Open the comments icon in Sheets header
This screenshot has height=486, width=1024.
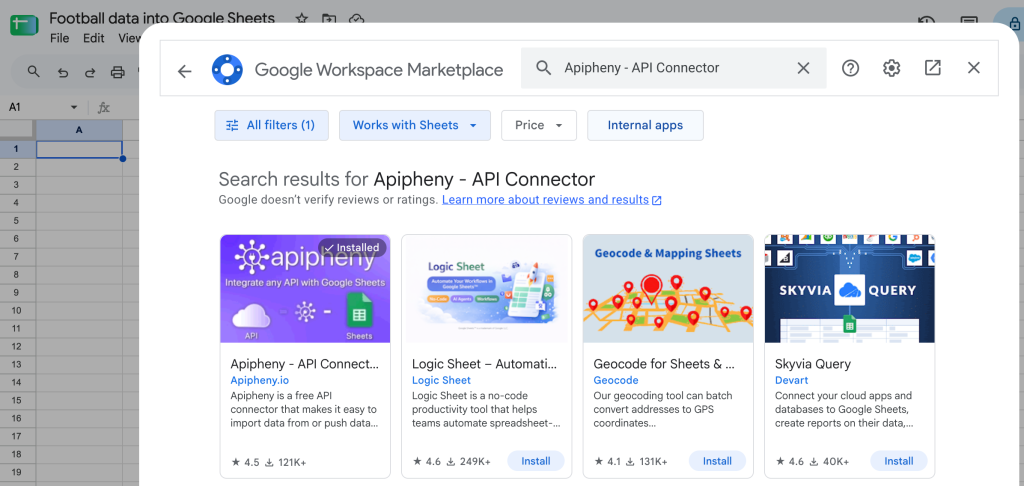[969, 22]
